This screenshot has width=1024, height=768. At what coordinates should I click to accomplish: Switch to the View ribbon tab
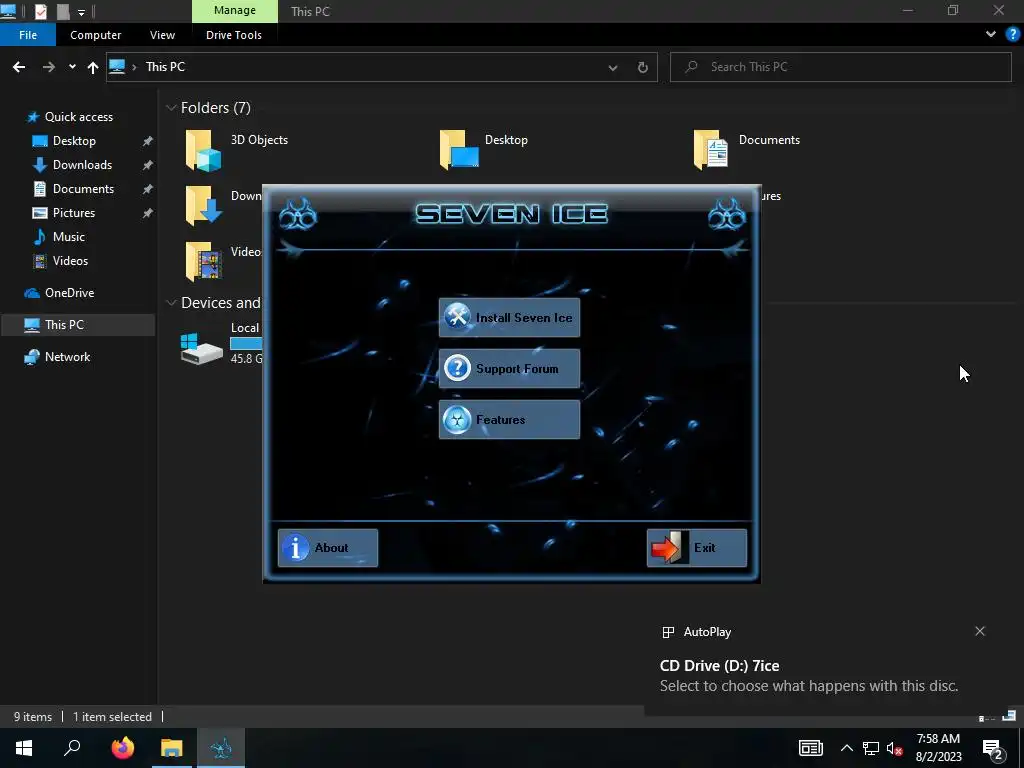click(162, 35)
